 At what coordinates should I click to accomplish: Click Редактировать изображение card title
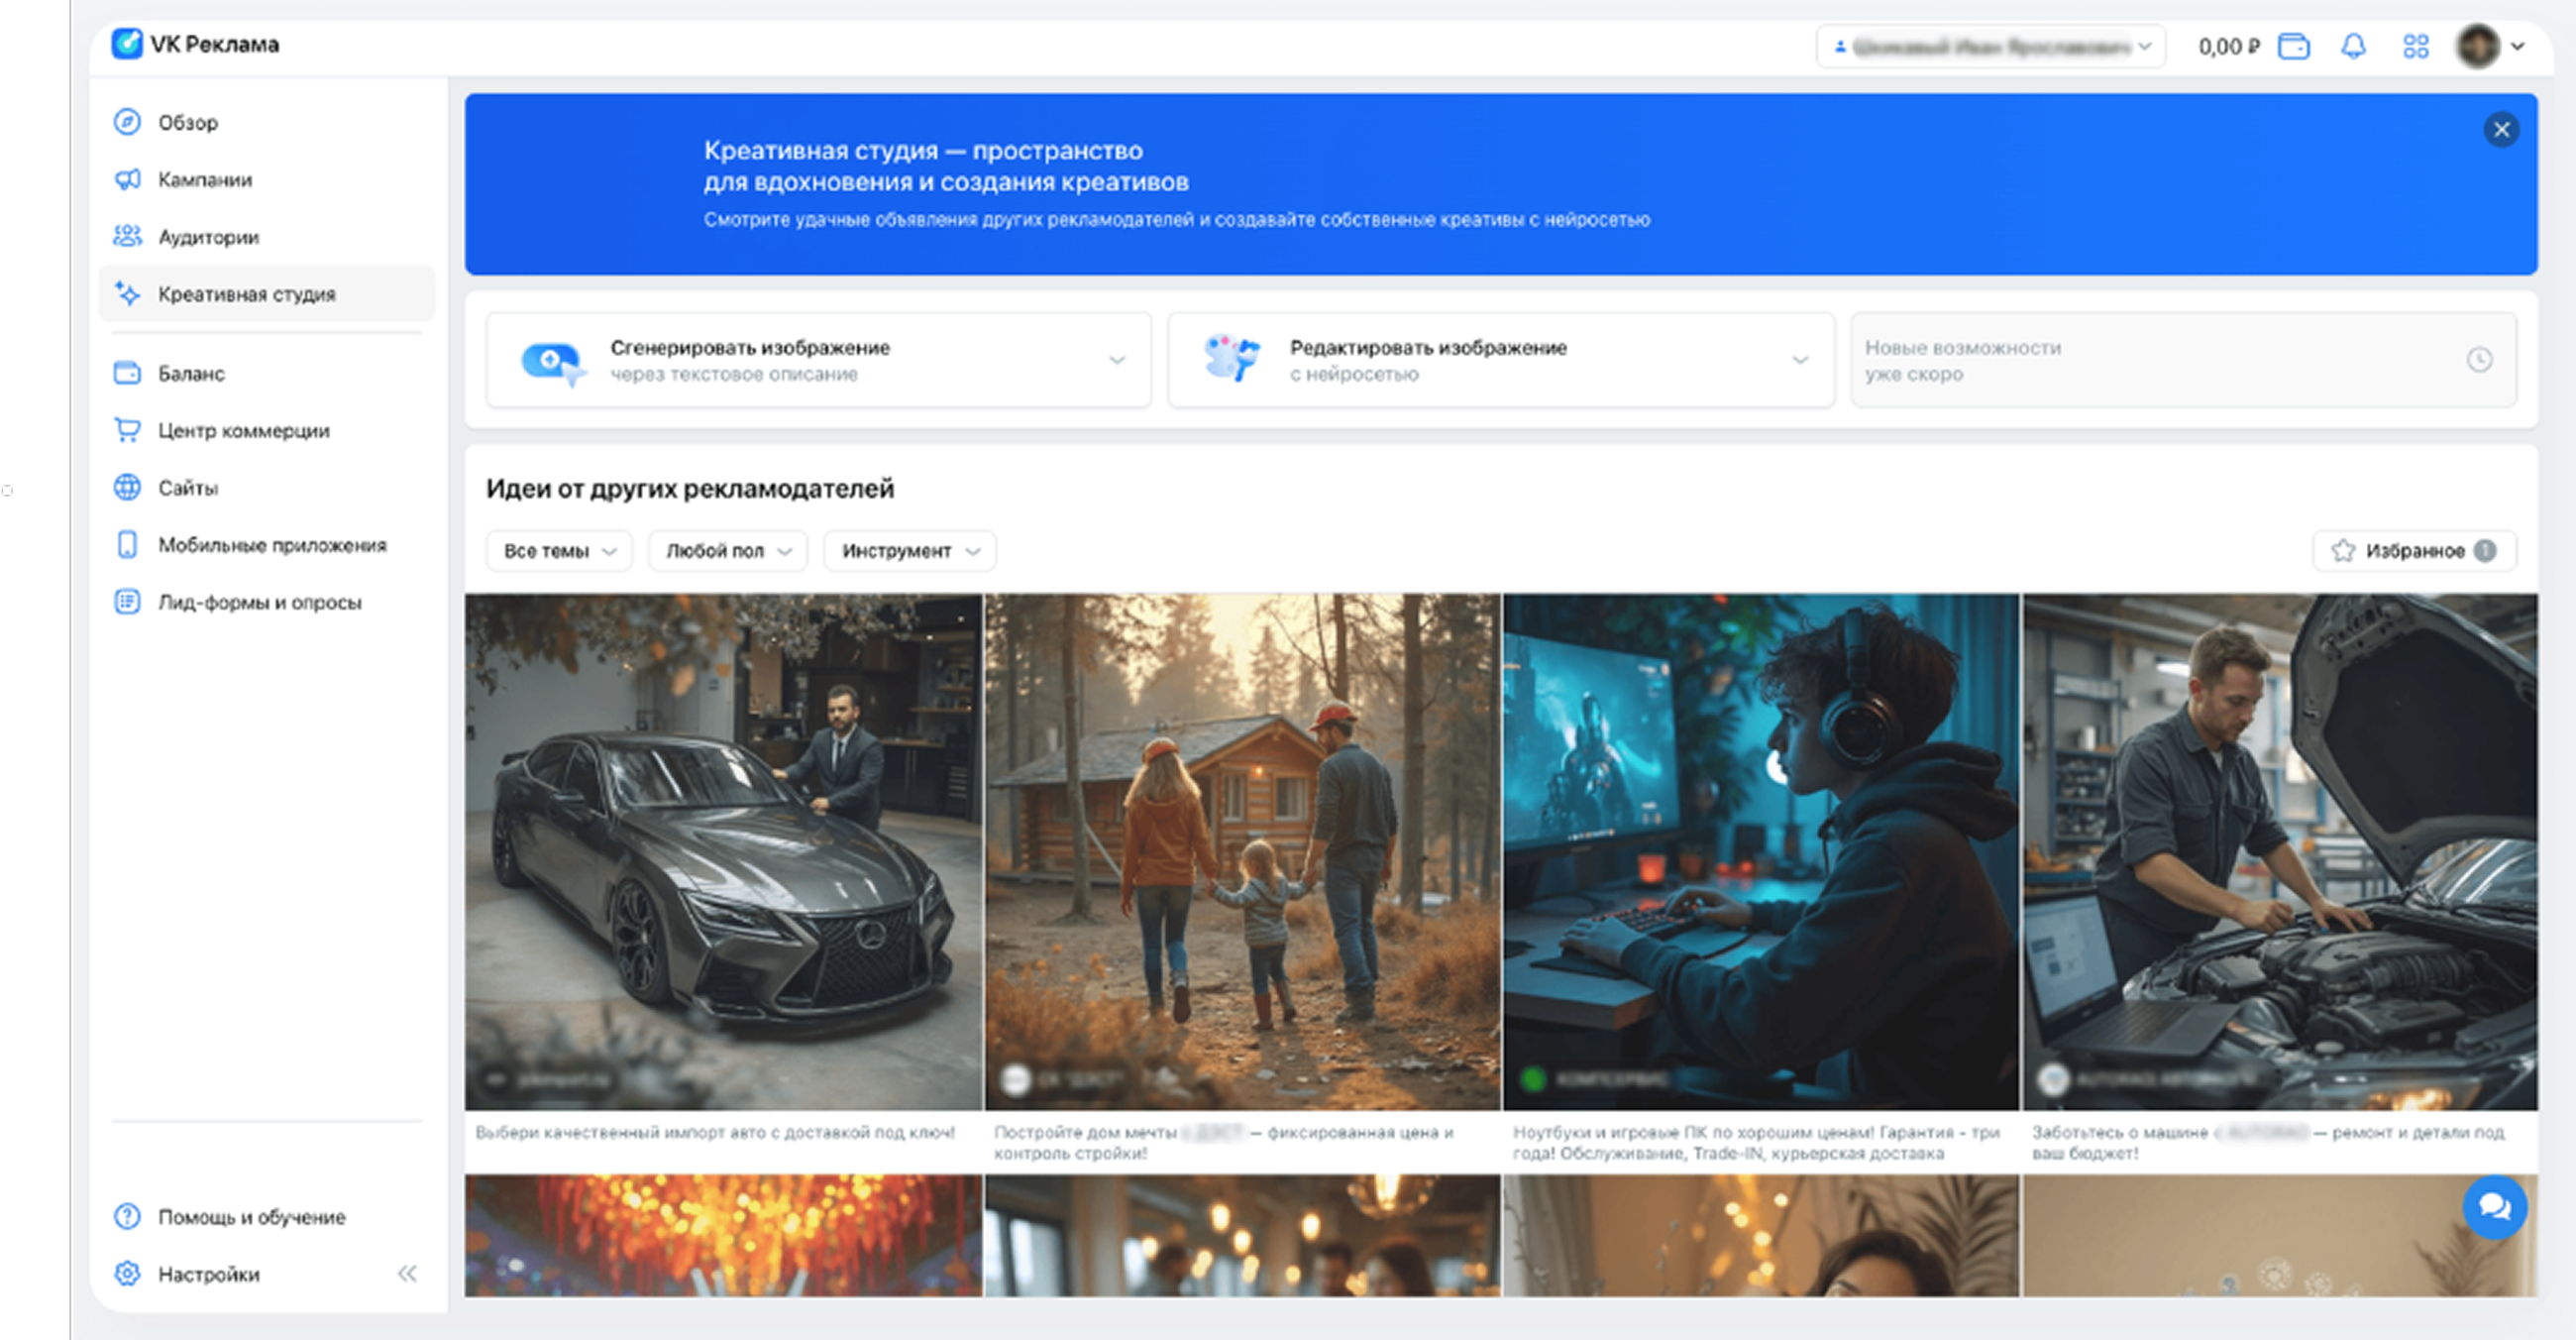[x=1428, y=347]
